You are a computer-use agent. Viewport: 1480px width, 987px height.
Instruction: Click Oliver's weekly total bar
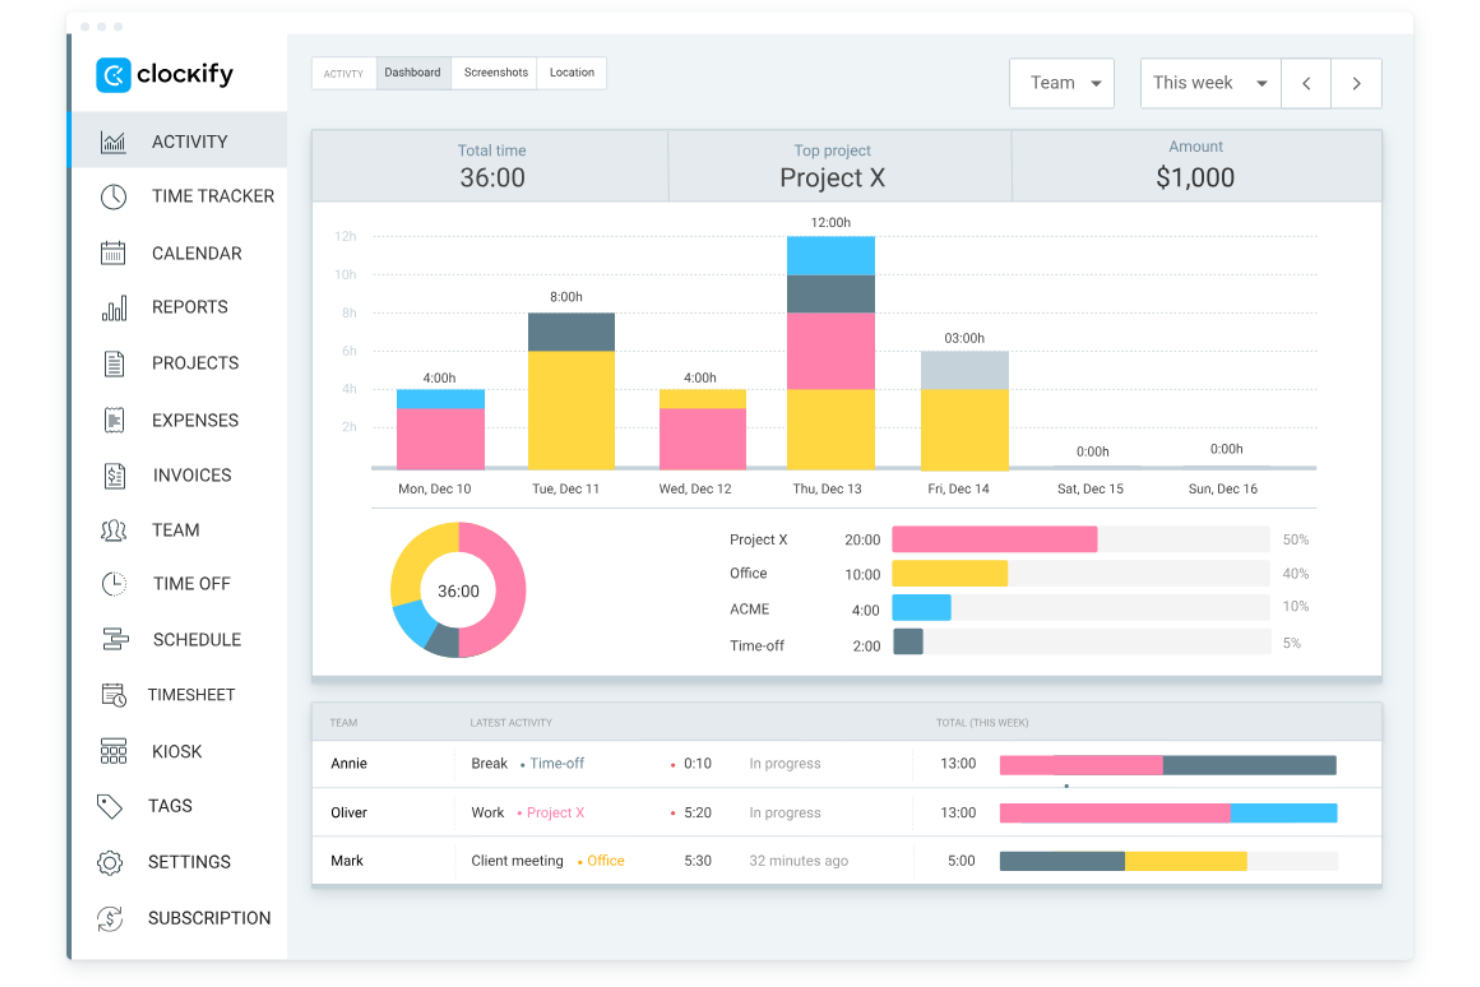pos(1168,813)
